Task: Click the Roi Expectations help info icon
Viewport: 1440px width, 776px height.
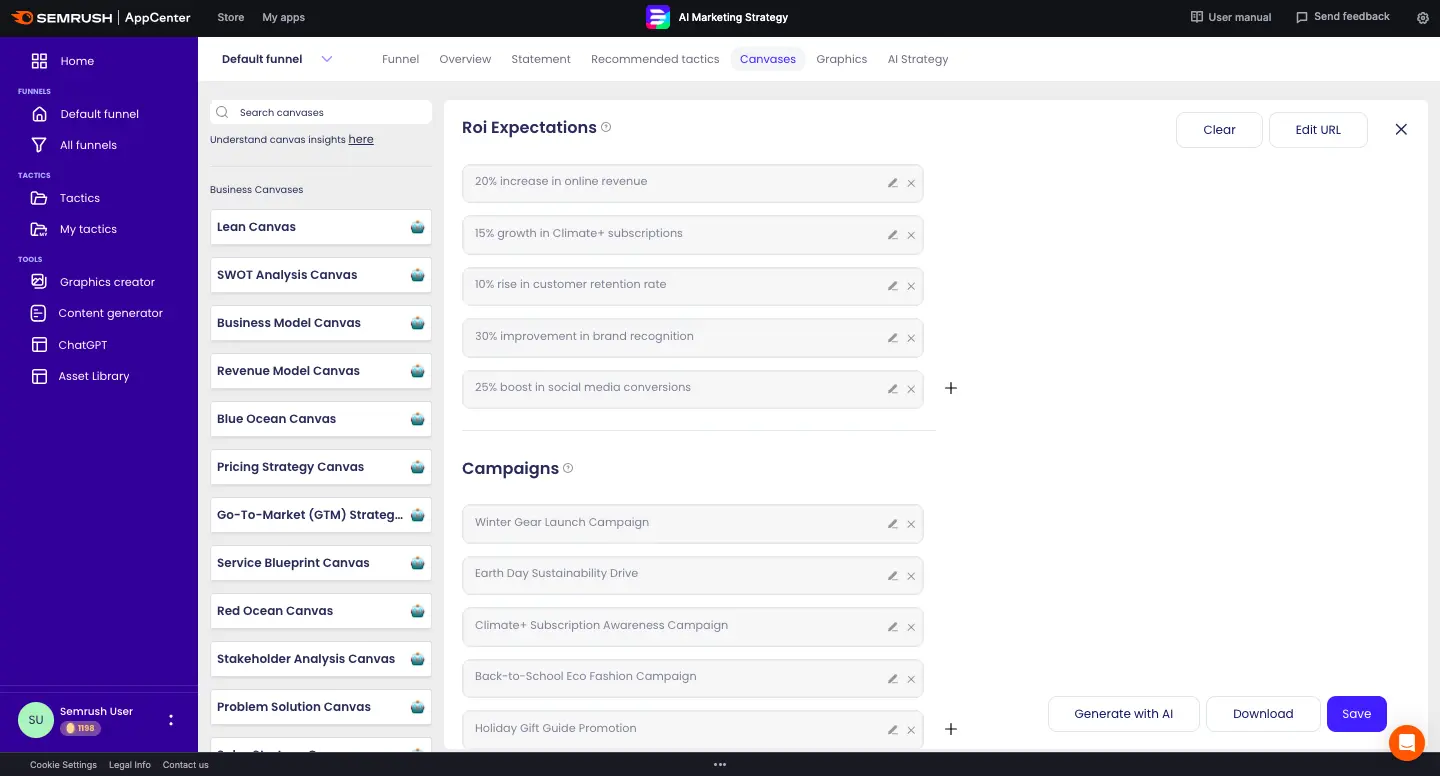Action: click(x=606, y=127)
